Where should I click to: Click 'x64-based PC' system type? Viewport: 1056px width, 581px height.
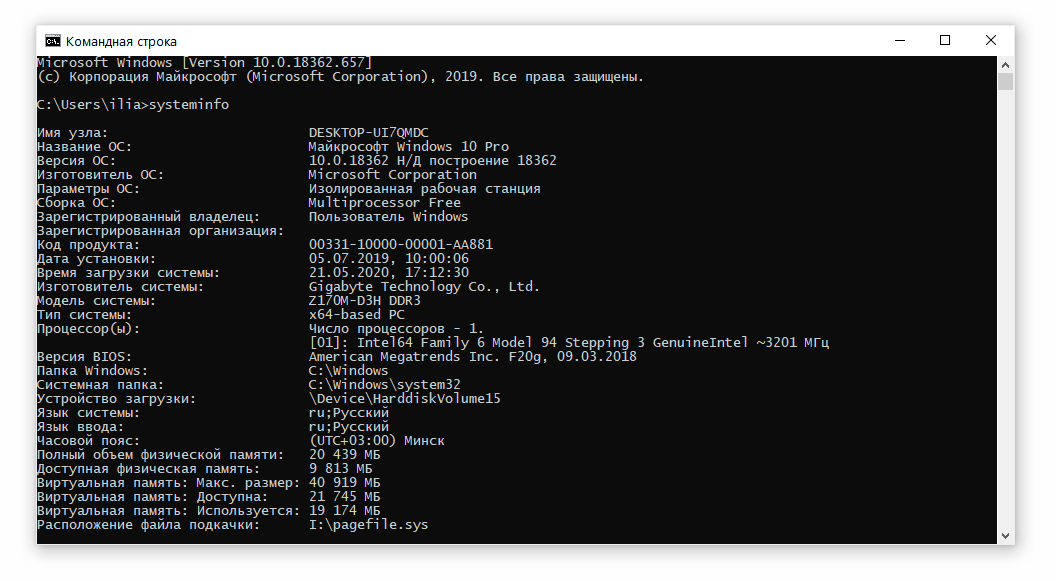coord(356,315)
